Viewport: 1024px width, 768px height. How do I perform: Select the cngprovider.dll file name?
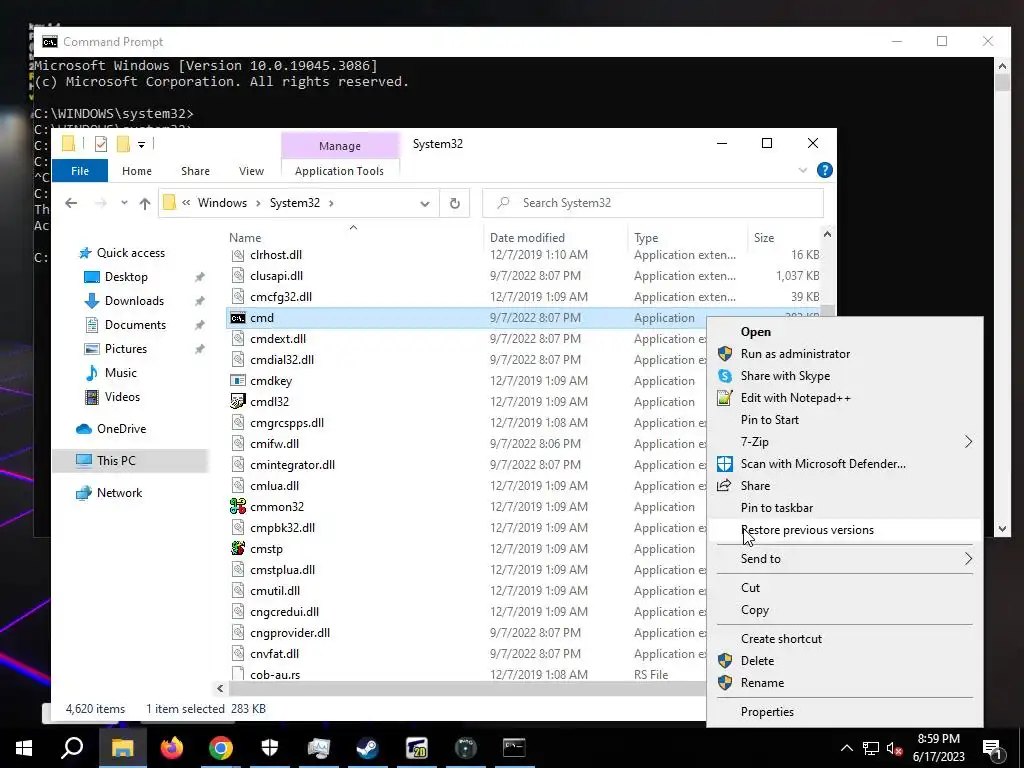coord(290,633)
